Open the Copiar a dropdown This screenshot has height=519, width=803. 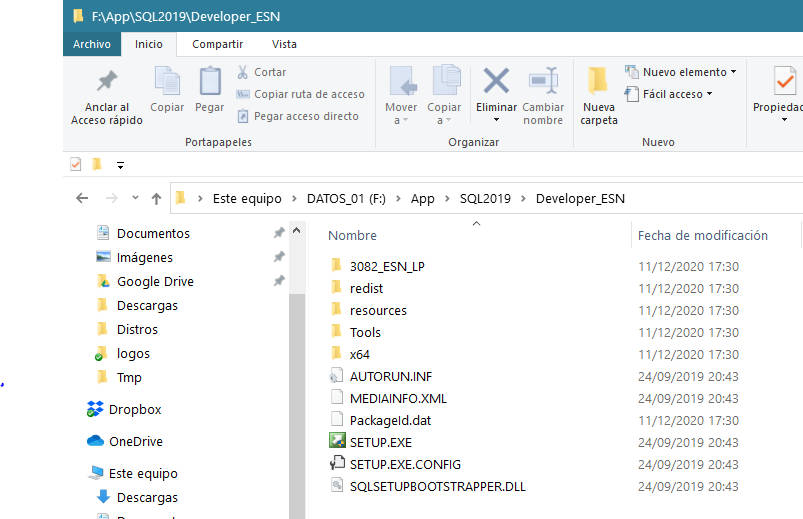coord(444,114)
